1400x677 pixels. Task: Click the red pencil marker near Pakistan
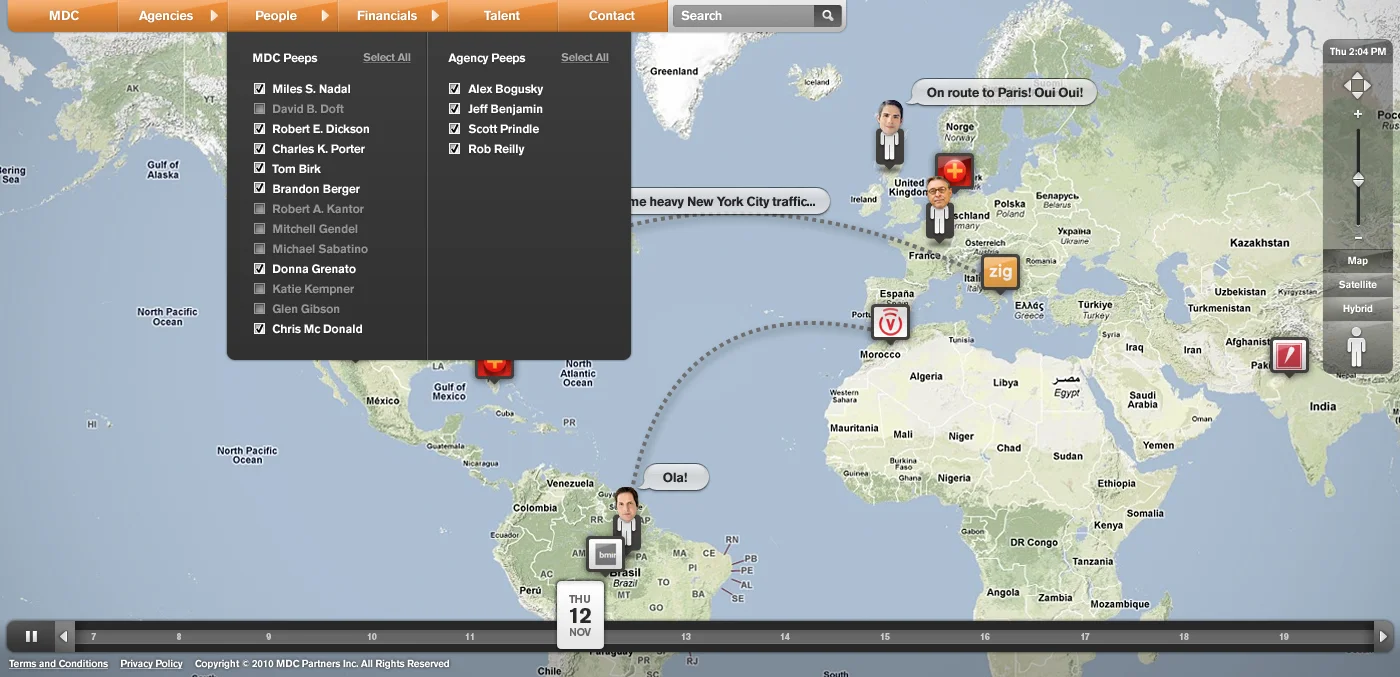point(1289,355)
